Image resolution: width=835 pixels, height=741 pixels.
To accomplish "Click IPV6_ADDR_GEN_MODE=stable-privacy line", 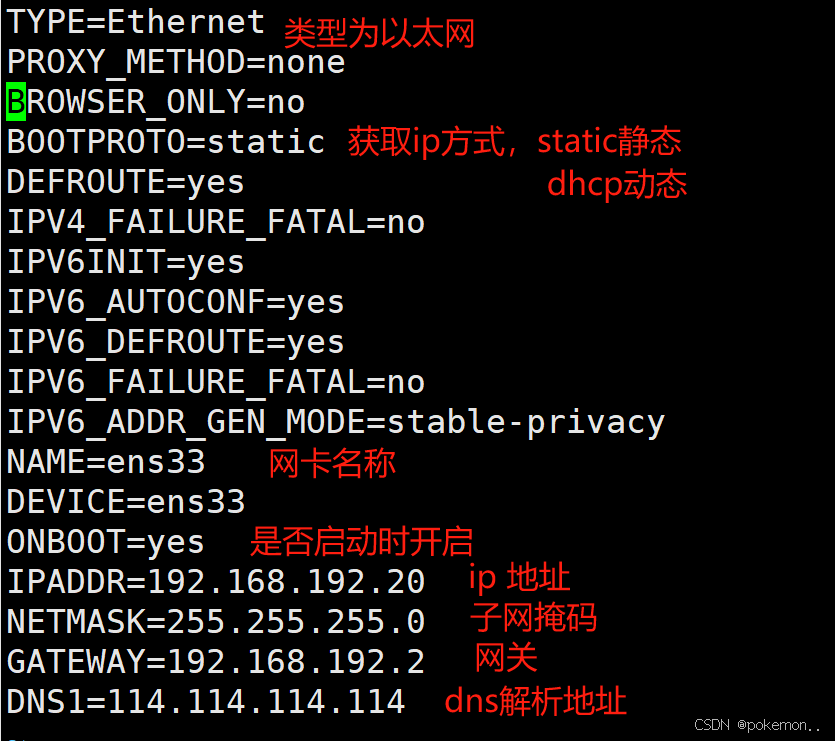I will pos(336,423).
